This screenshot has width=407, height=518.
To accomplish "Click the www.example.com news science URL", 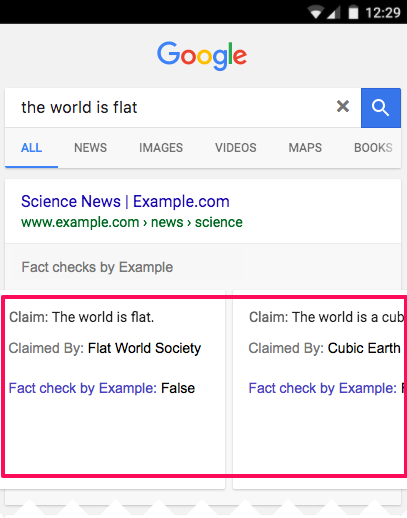I will [132, 222].
